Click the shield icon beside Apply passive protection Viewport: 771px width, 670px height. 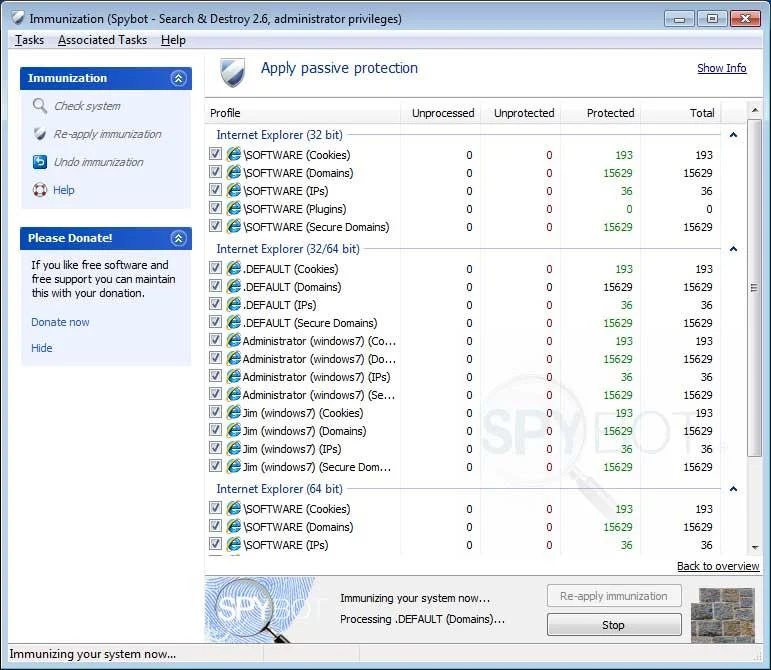pyautogui.click(x=233, y=73)
